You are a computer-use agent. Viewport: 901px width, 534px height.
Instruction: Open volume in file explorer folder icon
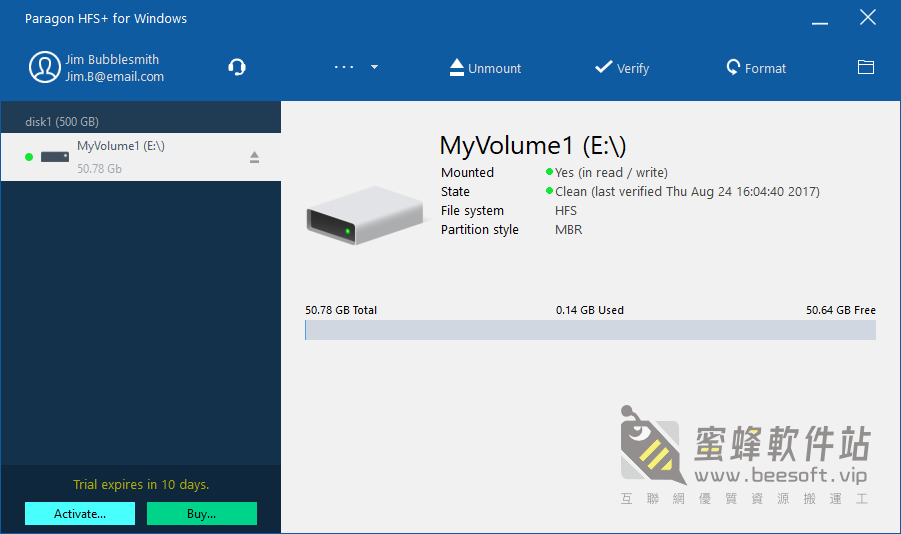[866, 67]
